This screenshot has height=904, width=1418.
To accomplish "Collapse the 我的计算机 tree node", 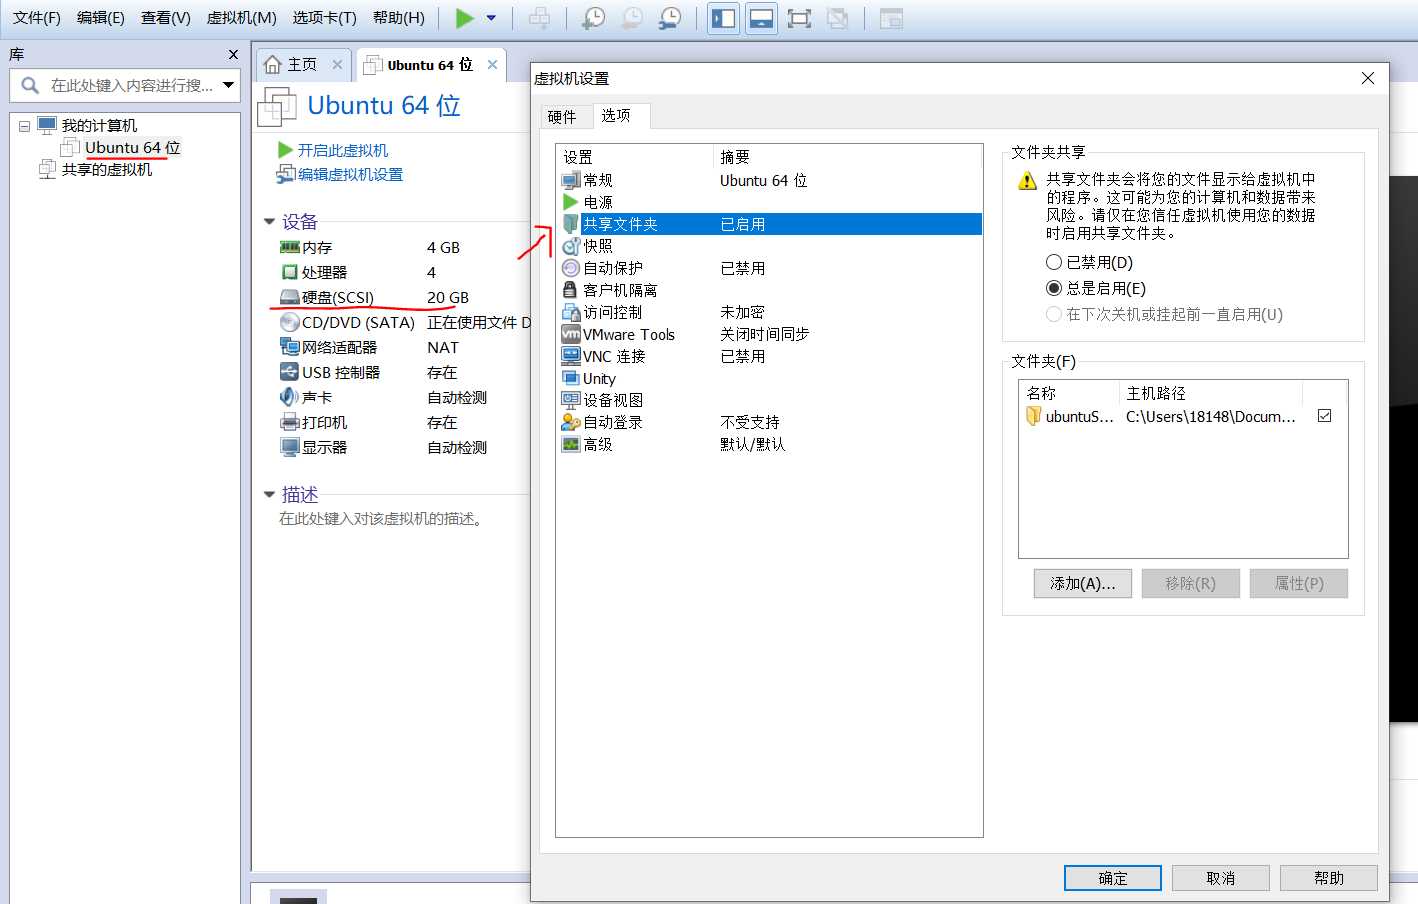I will click(25, 126).
